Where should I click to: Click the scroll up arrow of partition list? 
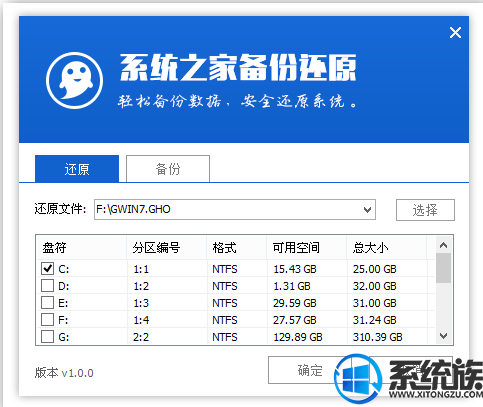443,245
